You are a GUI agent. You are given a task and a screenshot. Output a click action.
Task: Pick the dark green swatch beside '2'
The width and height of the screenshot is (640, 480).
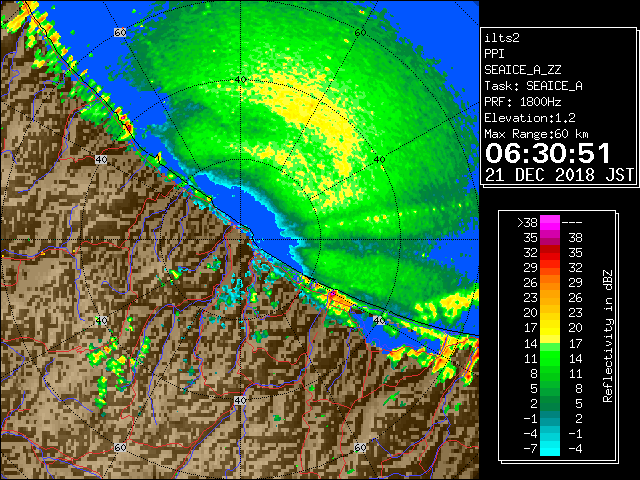[x=550, y=403]
